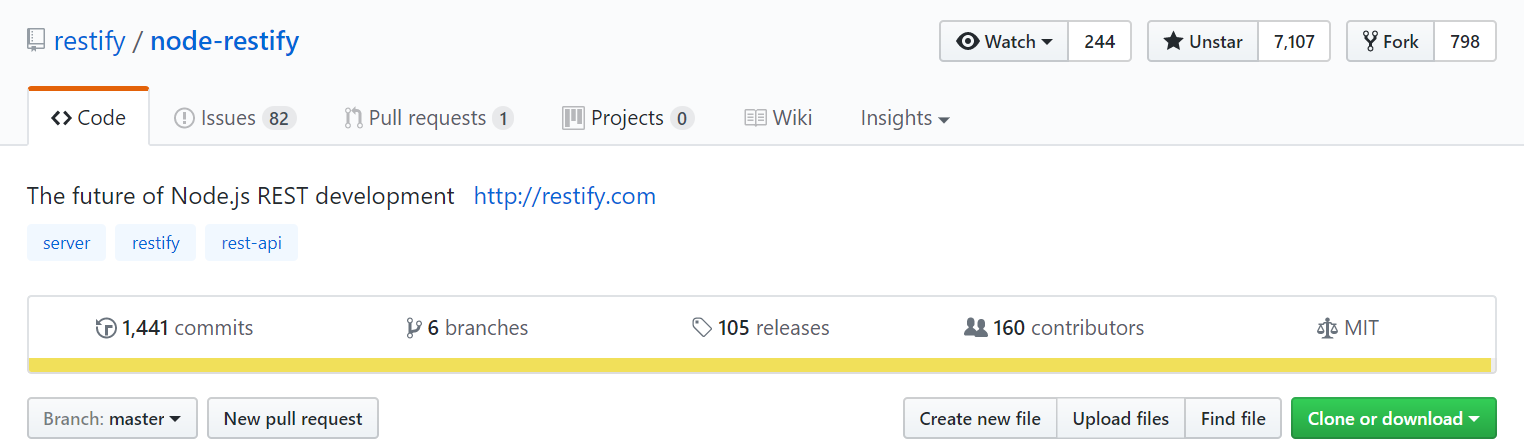
Task: Click Find file button
Action: tap(1233, 418)
